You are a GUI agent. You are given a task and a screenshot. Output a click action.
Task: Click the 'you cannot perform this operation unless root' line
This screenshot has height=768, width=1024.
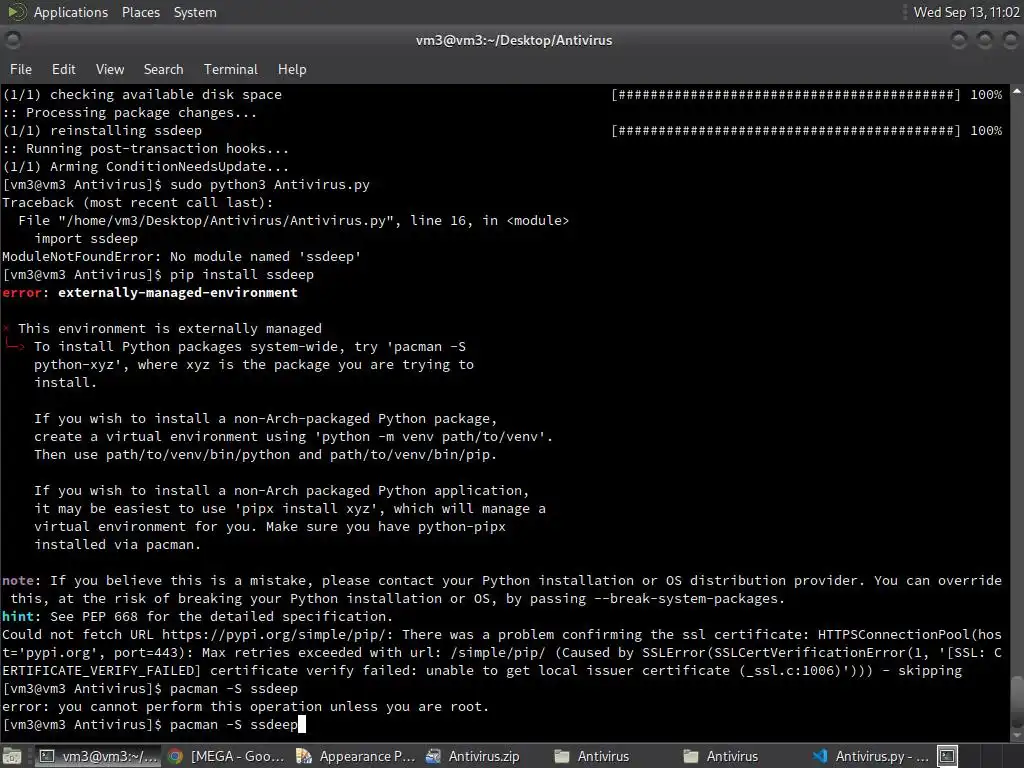tap(246, 707)
